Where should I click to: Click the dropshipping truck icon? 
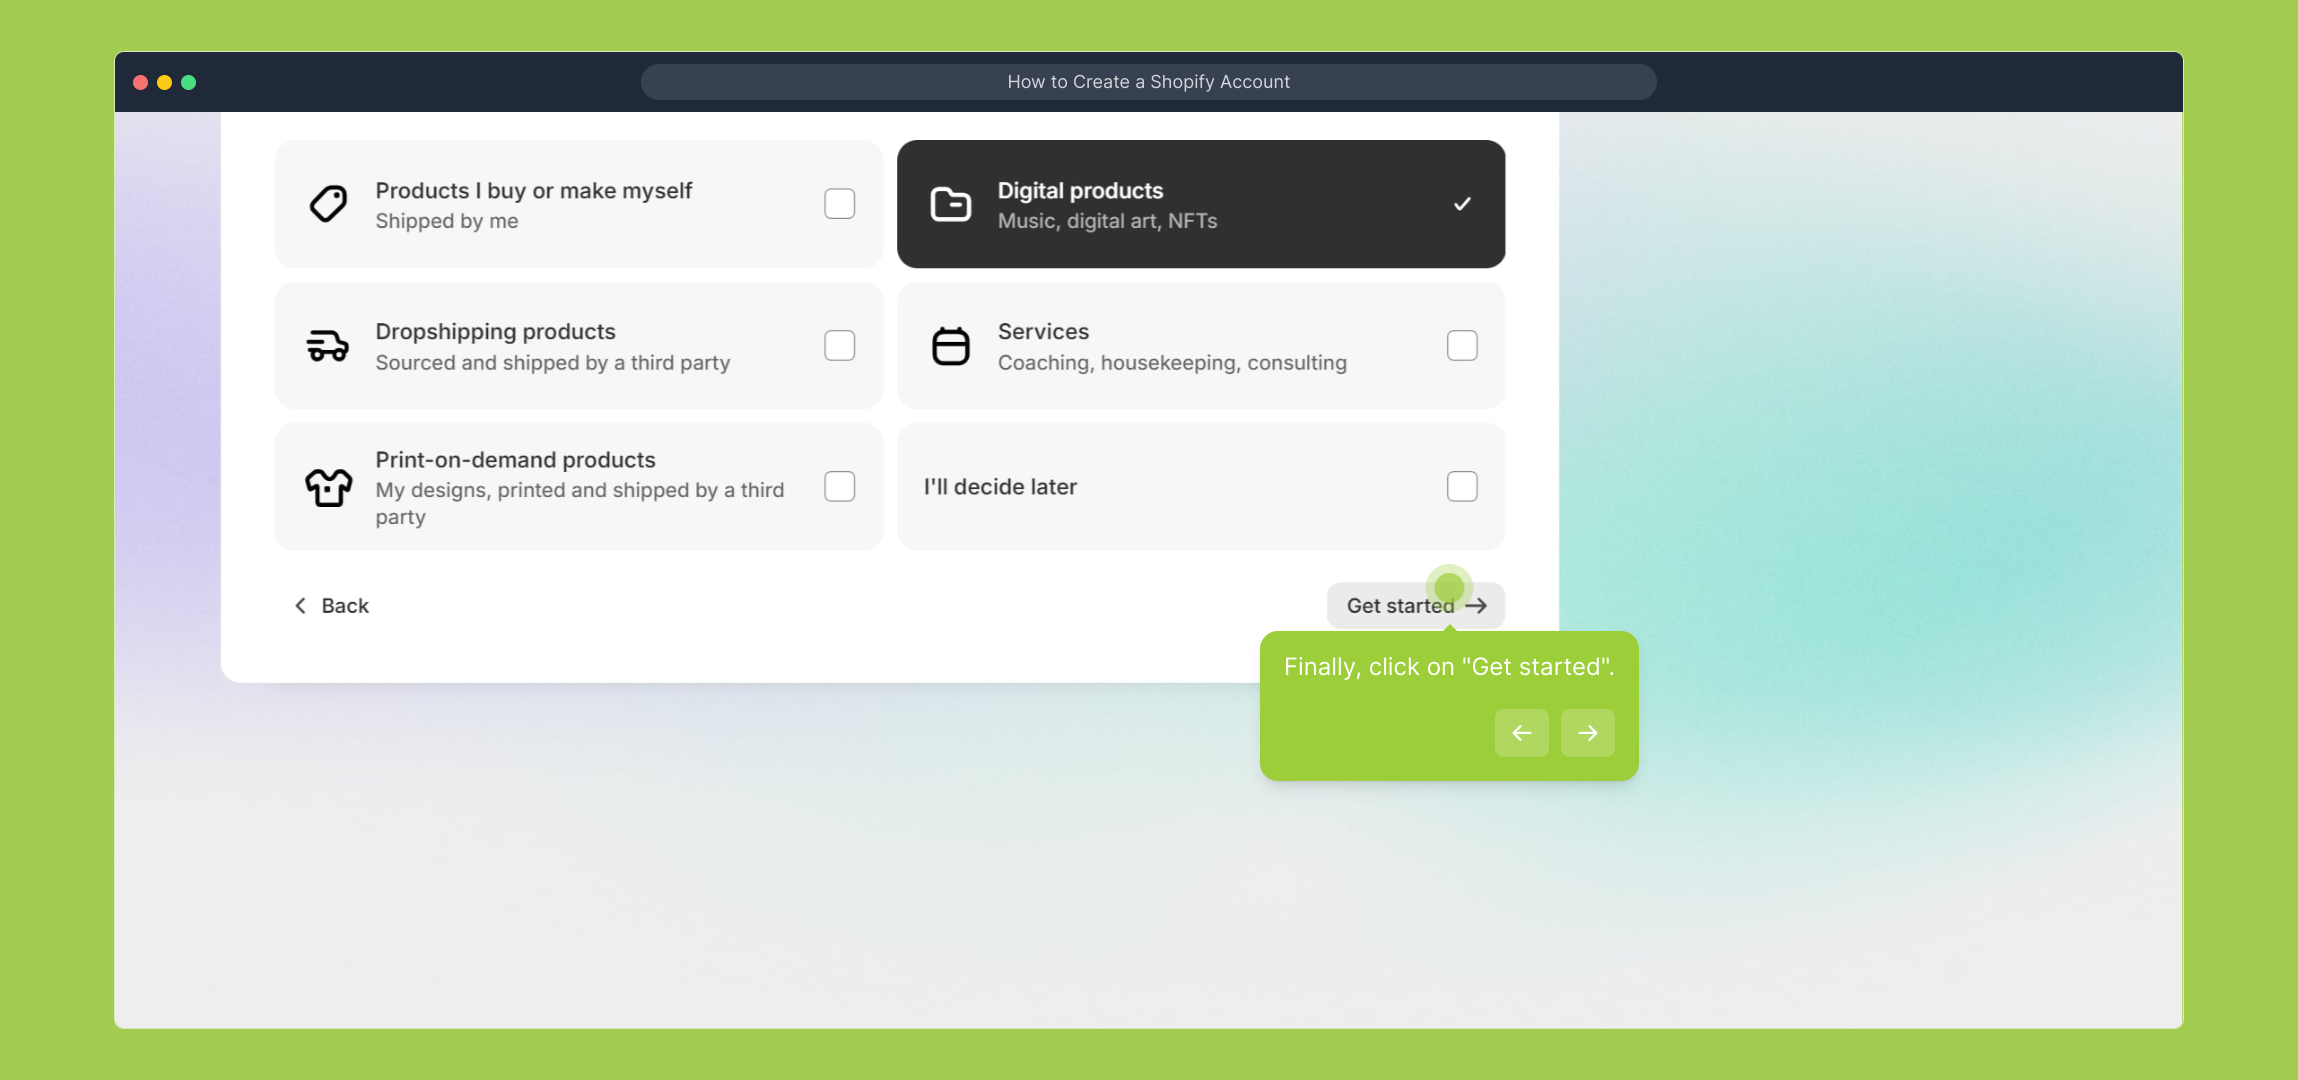pos(328,346)
